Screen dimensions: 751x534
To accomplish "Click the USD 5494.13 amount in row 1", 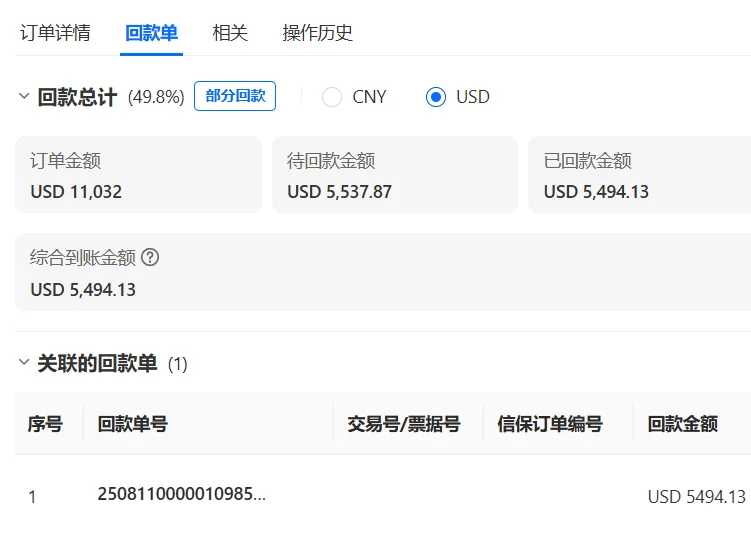I will tap(697, 497).
